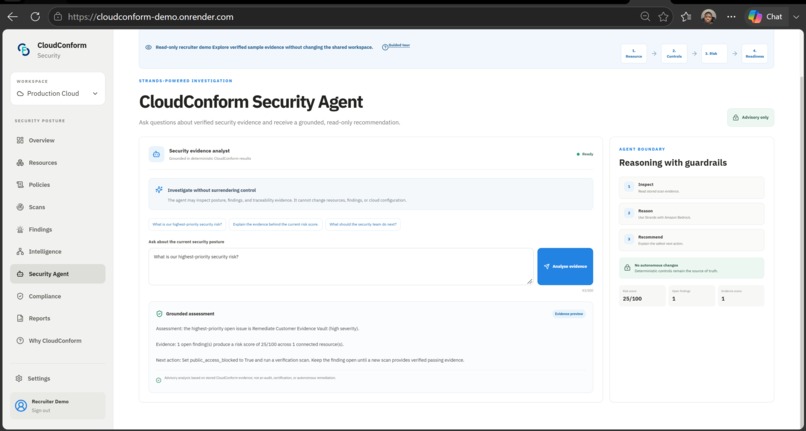This screenshot has width=806, height=431.
Task: Open the Findings bug icon
Action: [x=20, y=229]
